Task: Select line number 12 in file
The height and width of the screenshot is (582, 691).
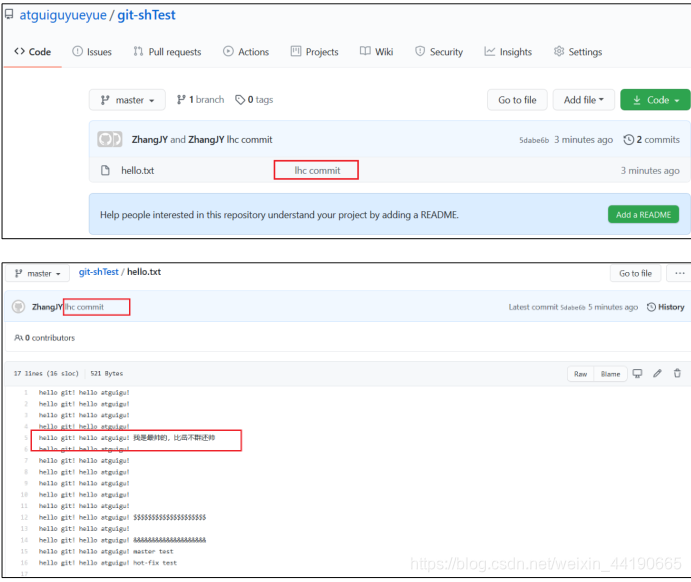Action: (24, 517)
